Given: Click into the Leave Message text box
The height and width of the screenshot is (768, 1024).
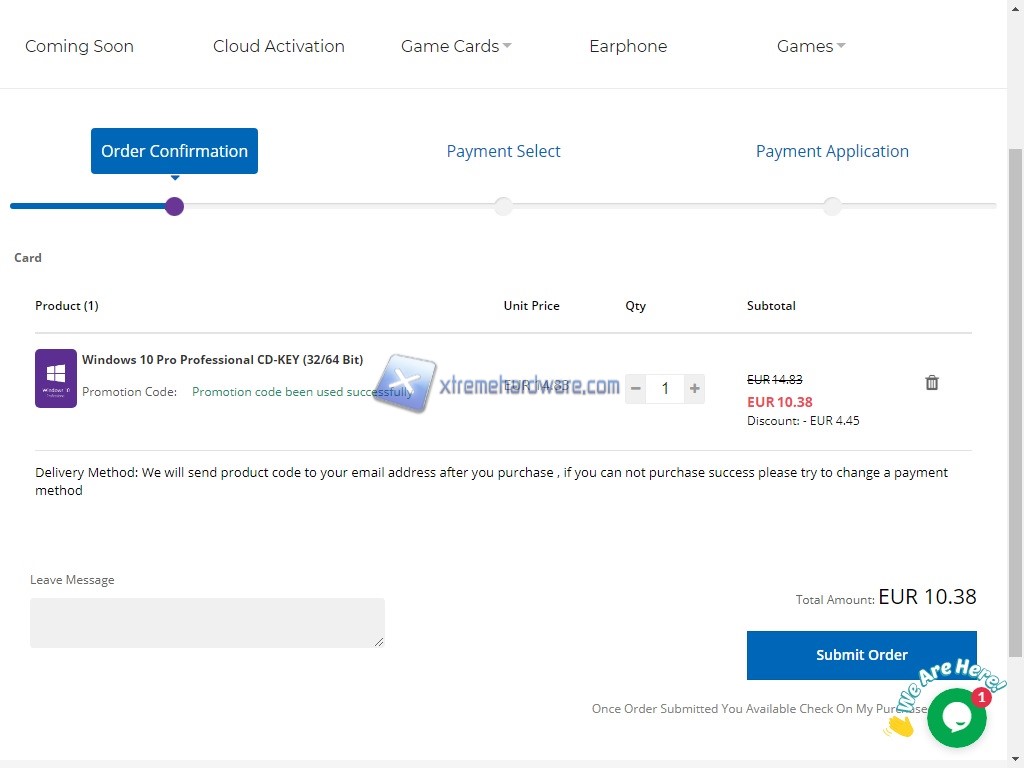Looking at the screenshot, I should [207, 622].
